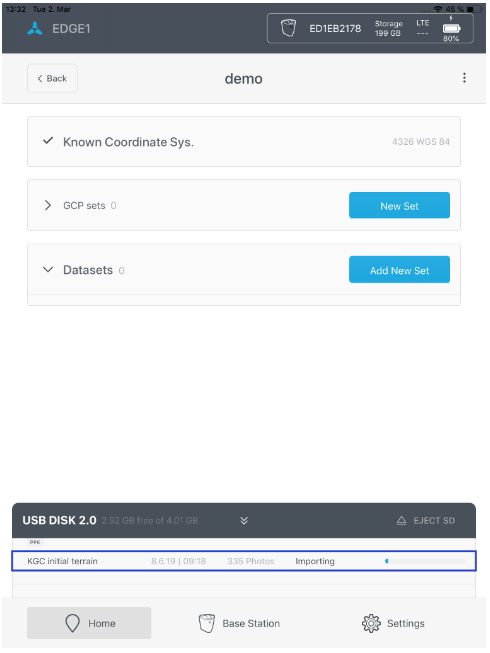This screenshot has width=490, height=653.
Task: Open the three-dot more options menu
Action: [x=464, y=78]
